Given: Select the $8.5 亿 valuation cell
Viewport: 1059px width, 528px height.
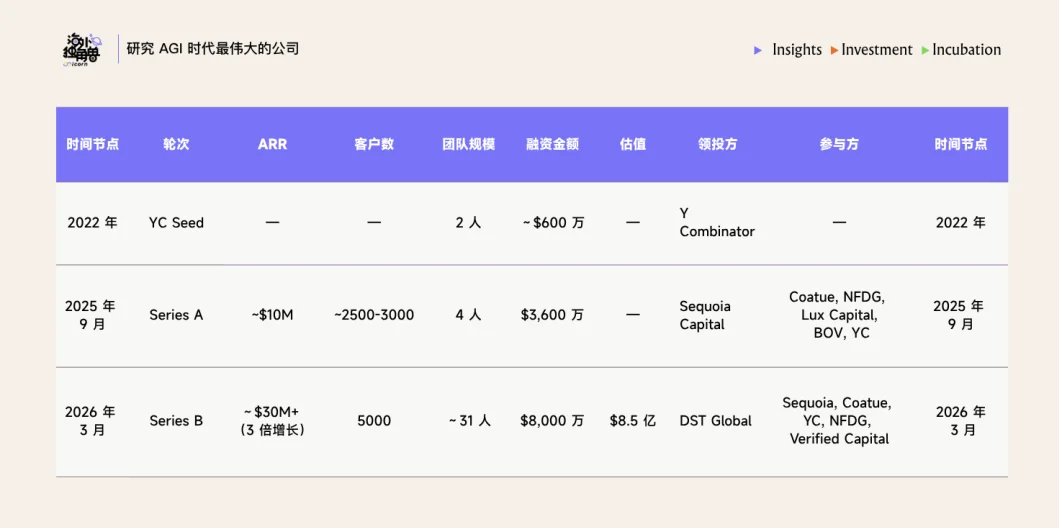Looking at the screenshot, I should (x=633, y=421).
